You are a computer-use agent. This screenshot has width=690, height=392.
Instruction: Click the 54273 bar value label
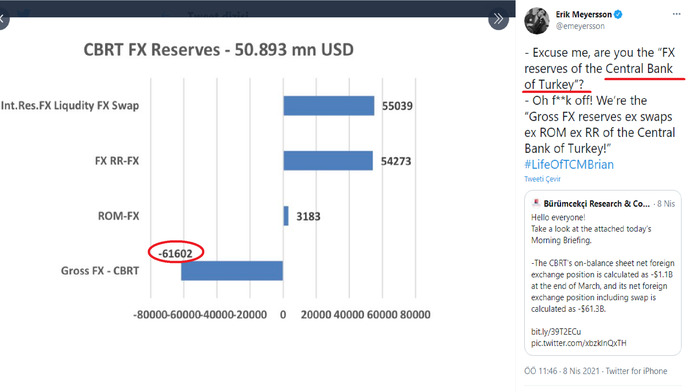[396, 161]
